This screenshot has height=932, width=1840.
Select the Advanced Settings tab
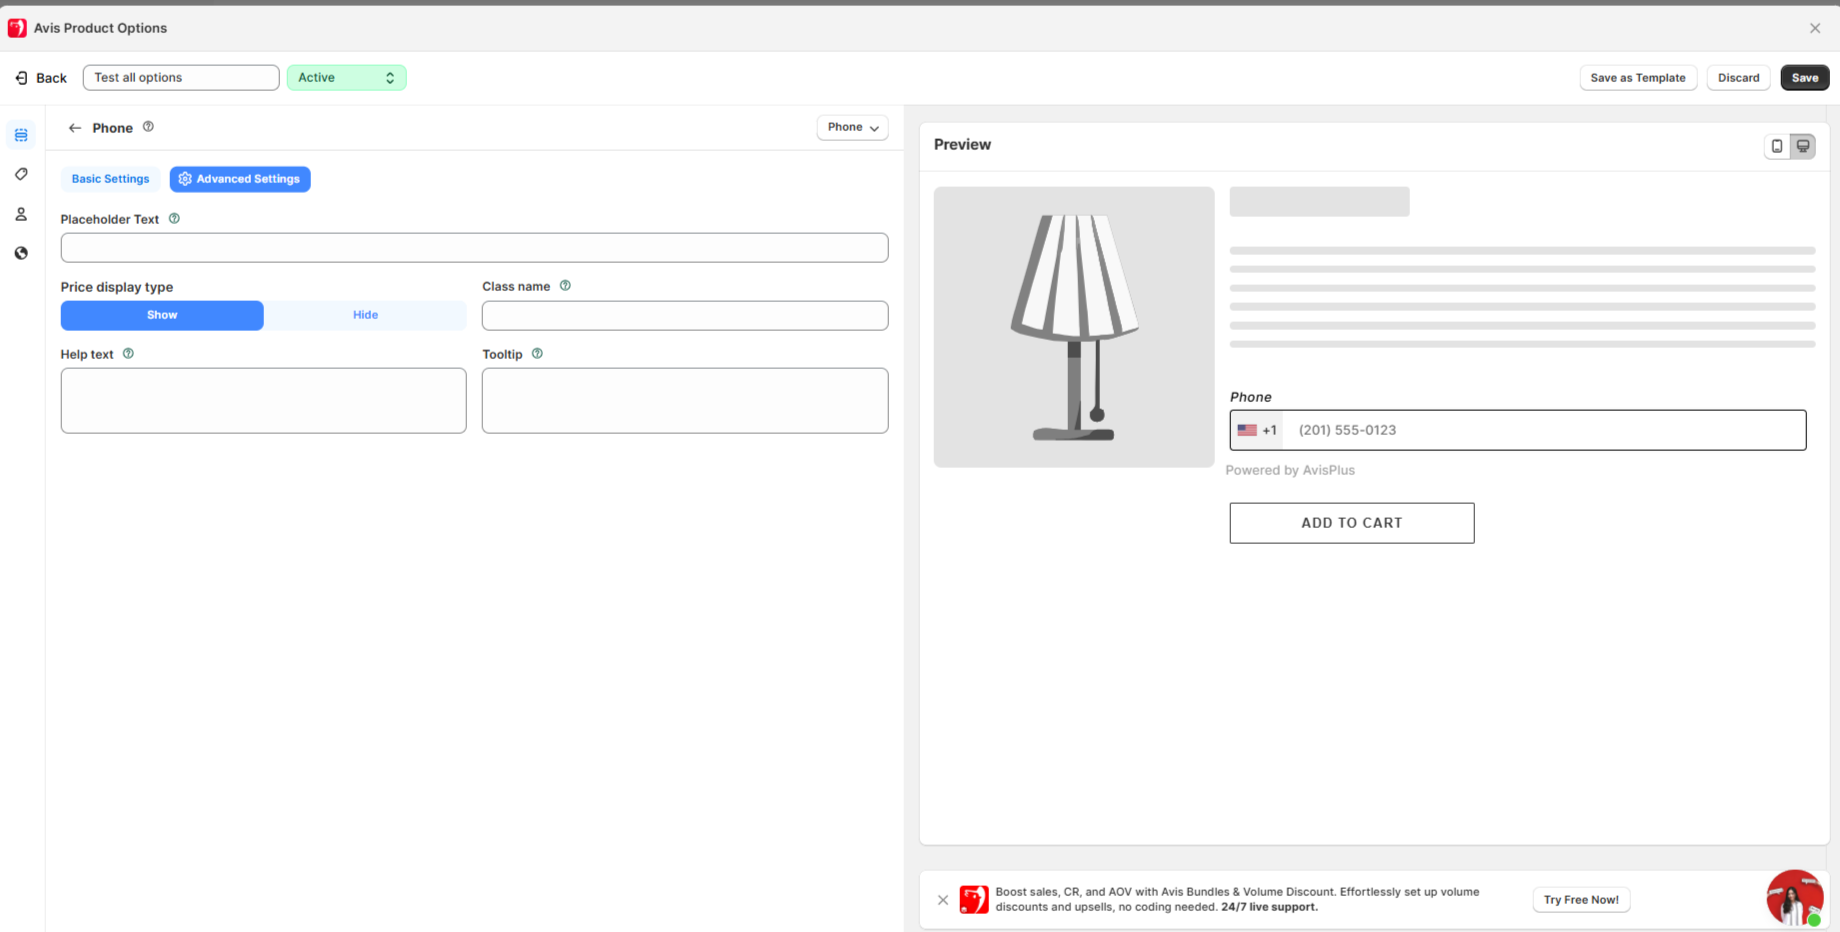tap(240, 179)
